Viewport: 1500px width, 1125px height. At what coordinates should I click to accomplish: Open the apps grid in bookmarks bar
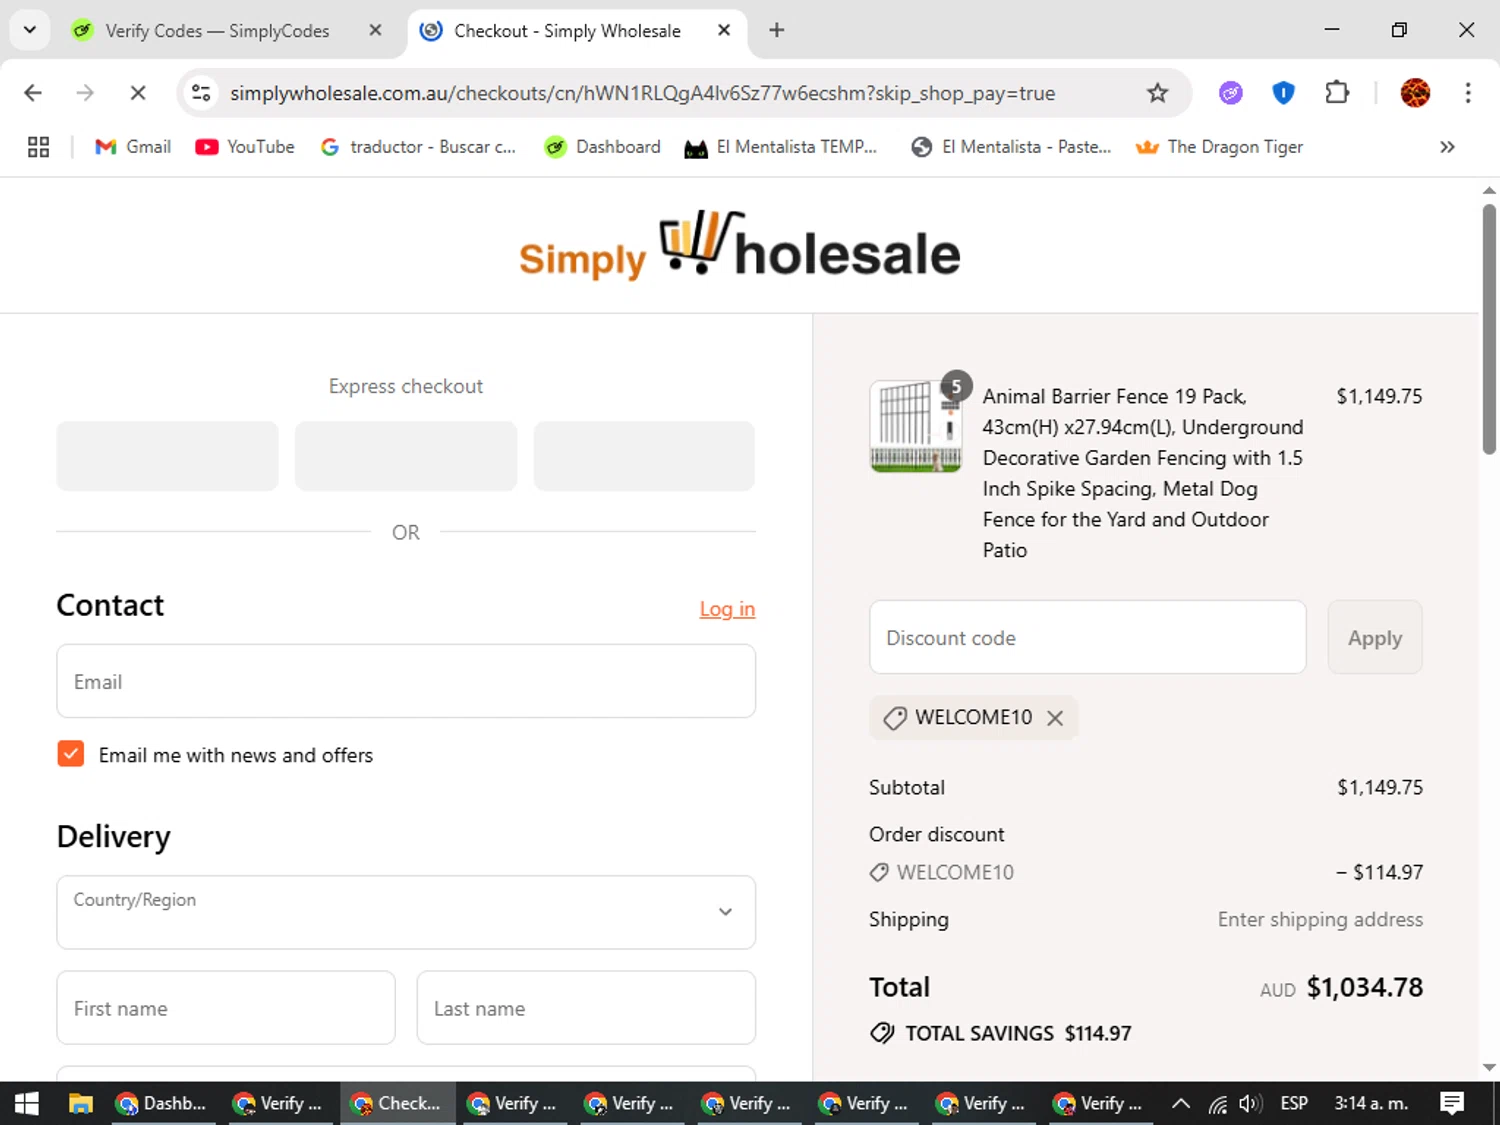tap(38, 147)
